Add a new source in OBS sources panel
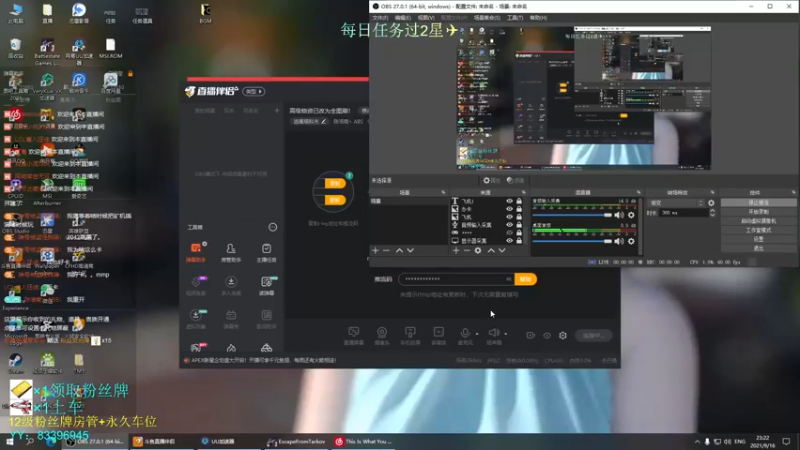This screenshot has width=800, height=450. (456, 251)
